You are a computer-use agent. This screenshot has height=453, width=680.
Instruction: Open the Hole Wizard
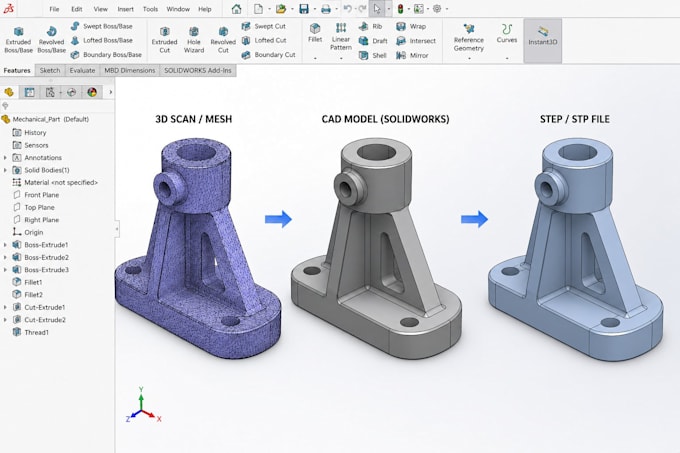point(194,39)
